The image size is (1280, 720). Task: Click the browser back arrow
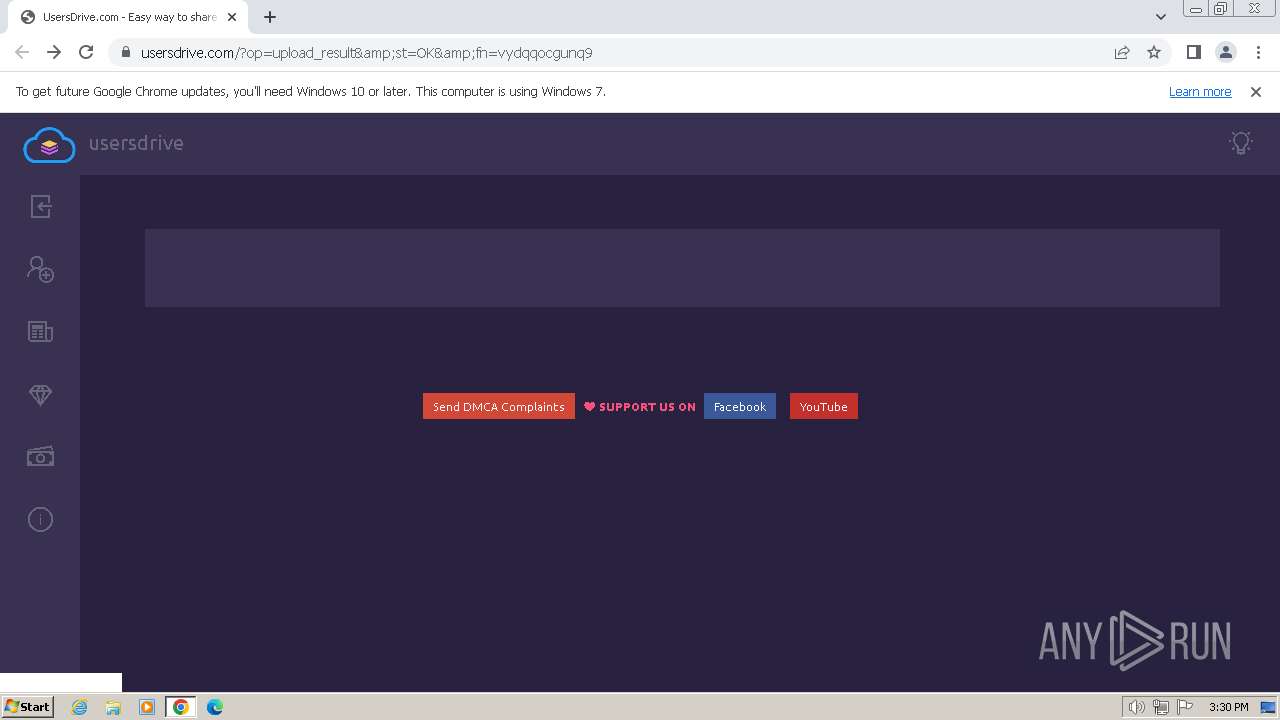click(x=22, y=52)
